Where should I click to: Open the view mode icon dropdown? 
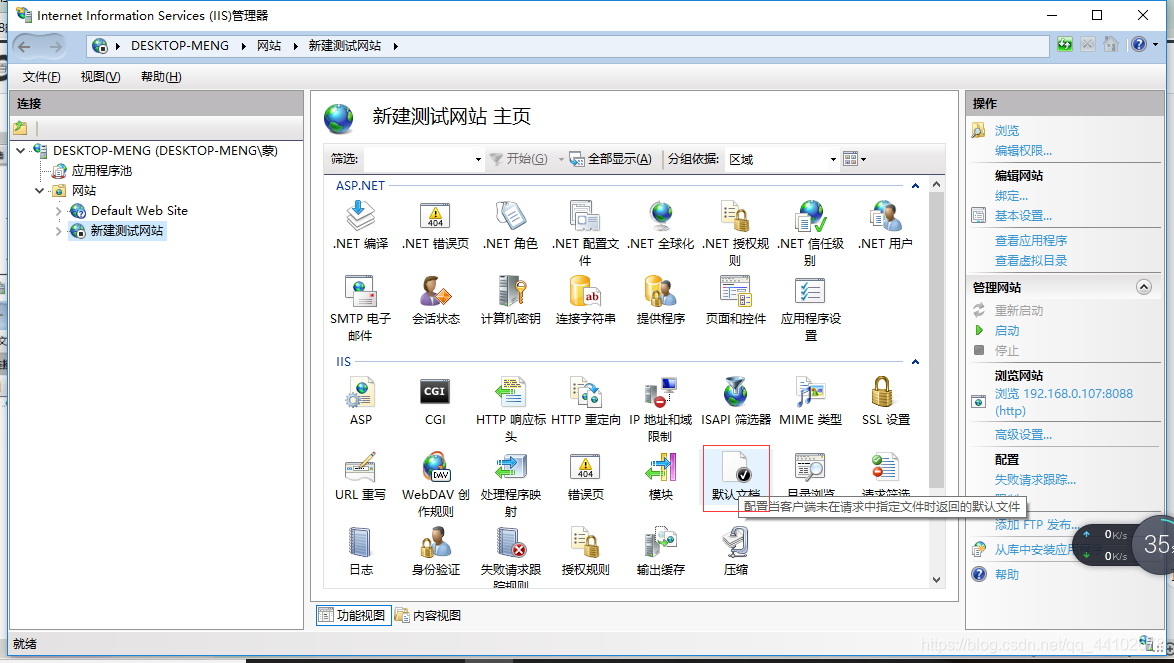(854, 159)
